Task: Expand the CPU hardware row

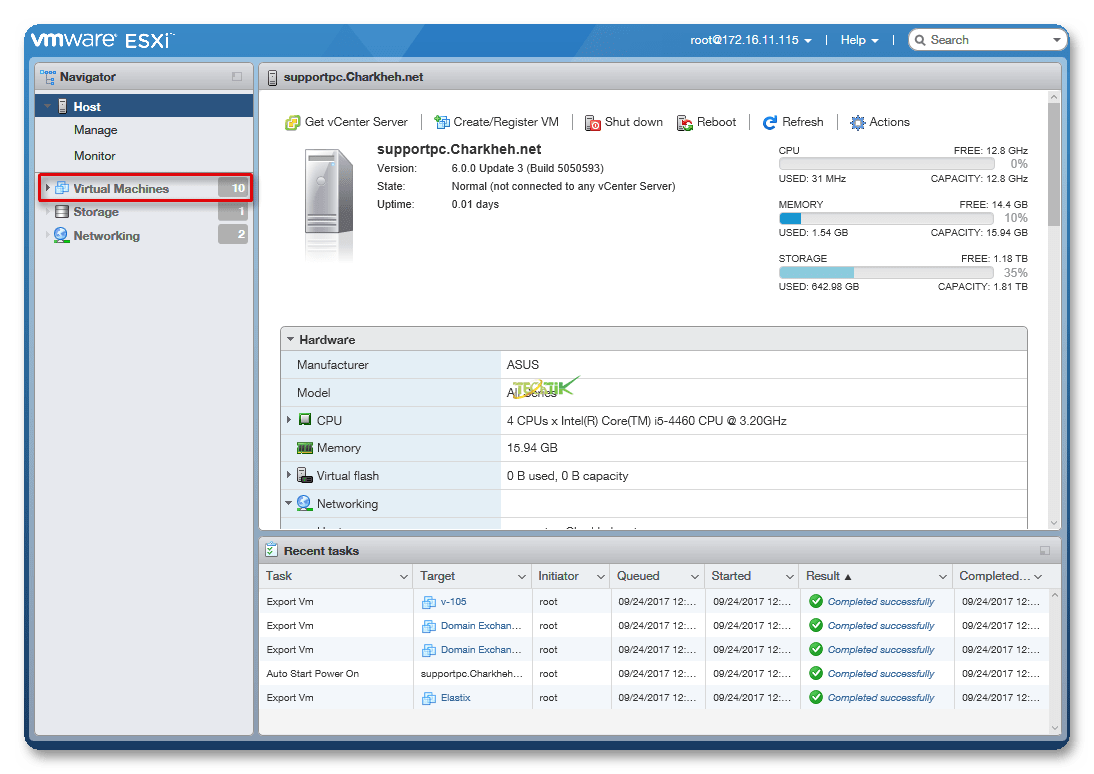Action: pyautogui.click(x=289, y=419)
